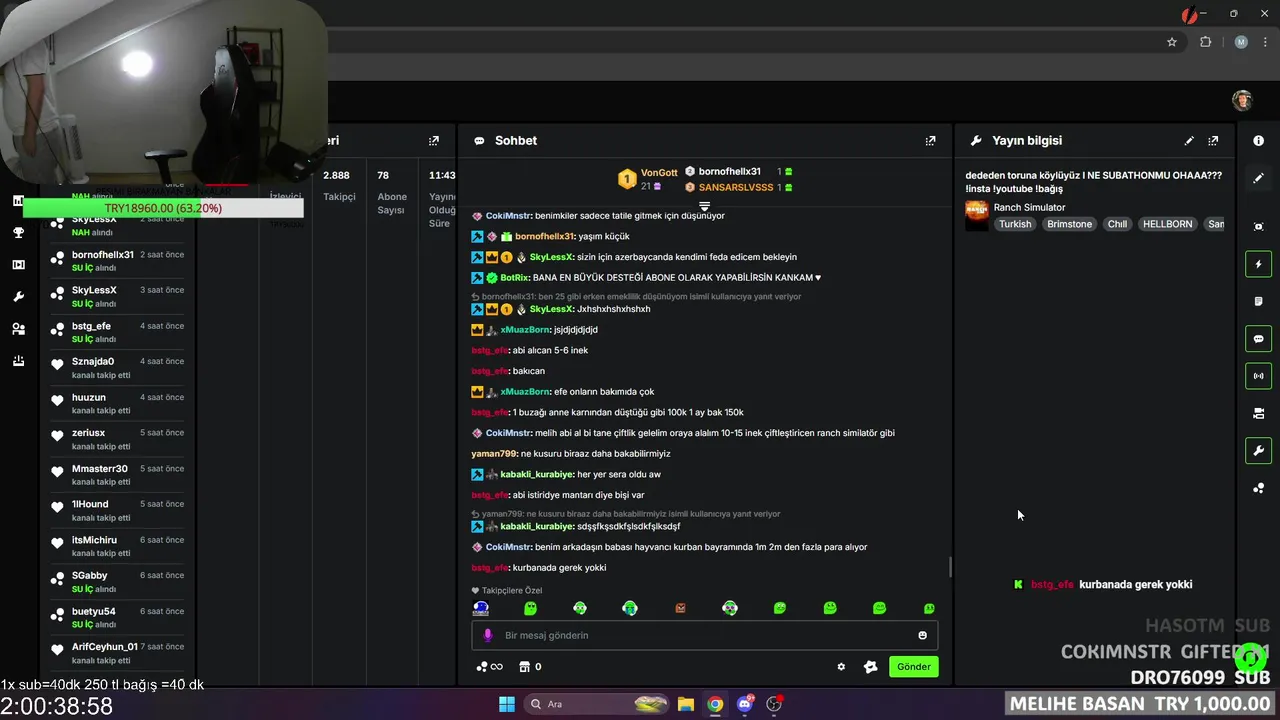Viewport: 1280px width, 720px height.
Task: Pick the orange angry emote in emote row
Action: point(680,608)
